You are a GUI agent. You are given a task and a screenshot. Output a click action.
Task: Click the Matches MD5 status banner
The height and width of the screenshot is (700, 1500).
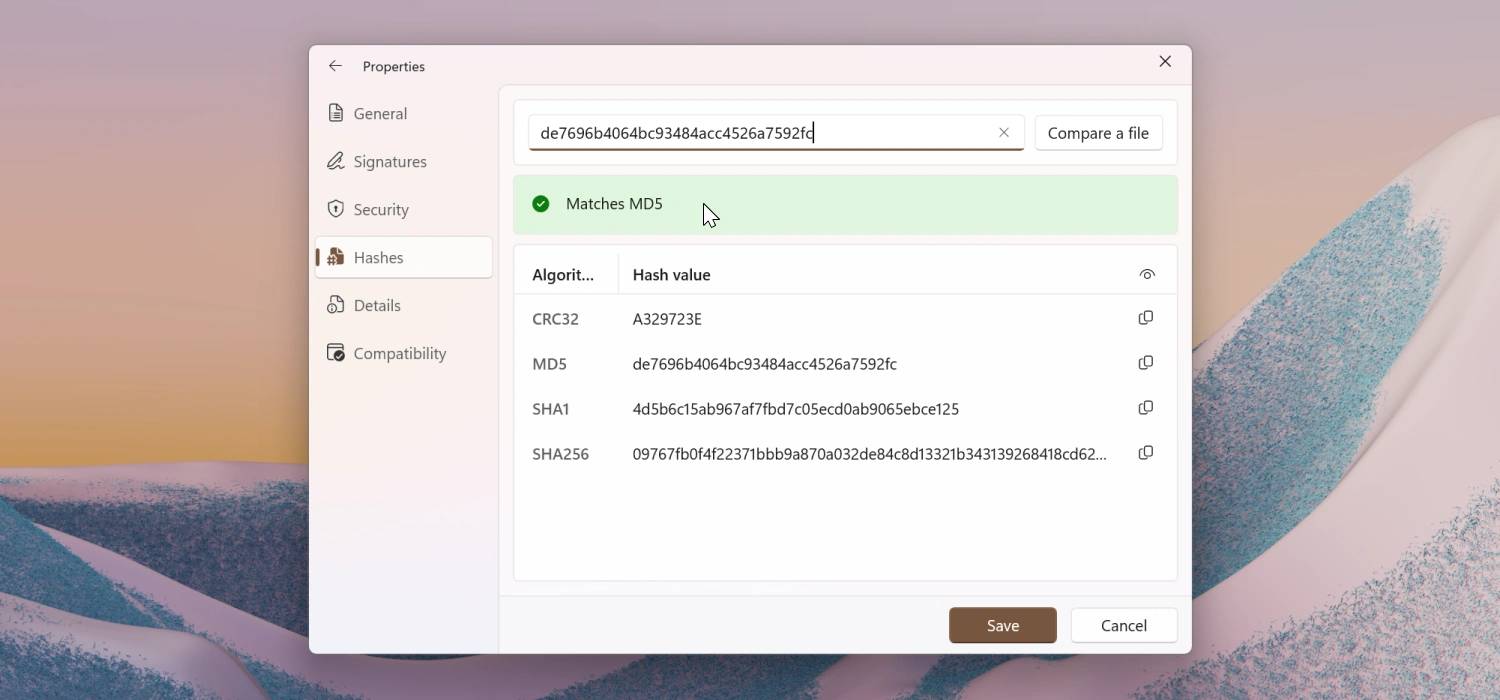845,203
